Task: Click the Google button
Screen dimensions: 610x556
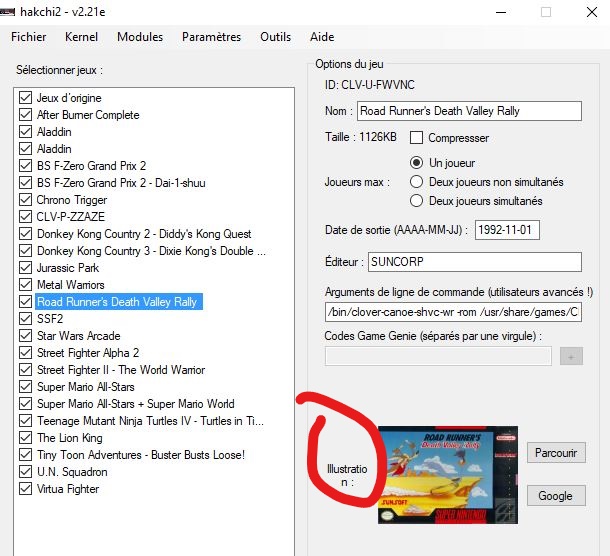Action: 556,496
